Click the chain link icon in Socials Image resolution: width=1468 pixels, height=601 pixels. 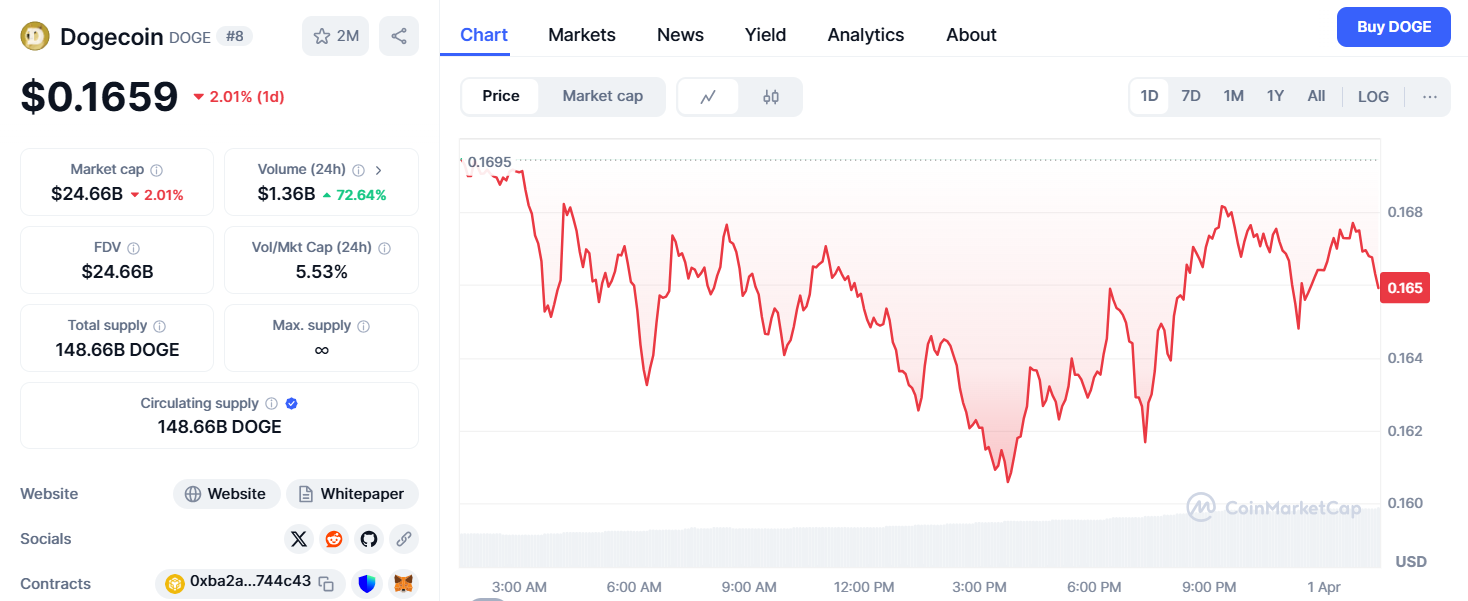coord(404,539)
